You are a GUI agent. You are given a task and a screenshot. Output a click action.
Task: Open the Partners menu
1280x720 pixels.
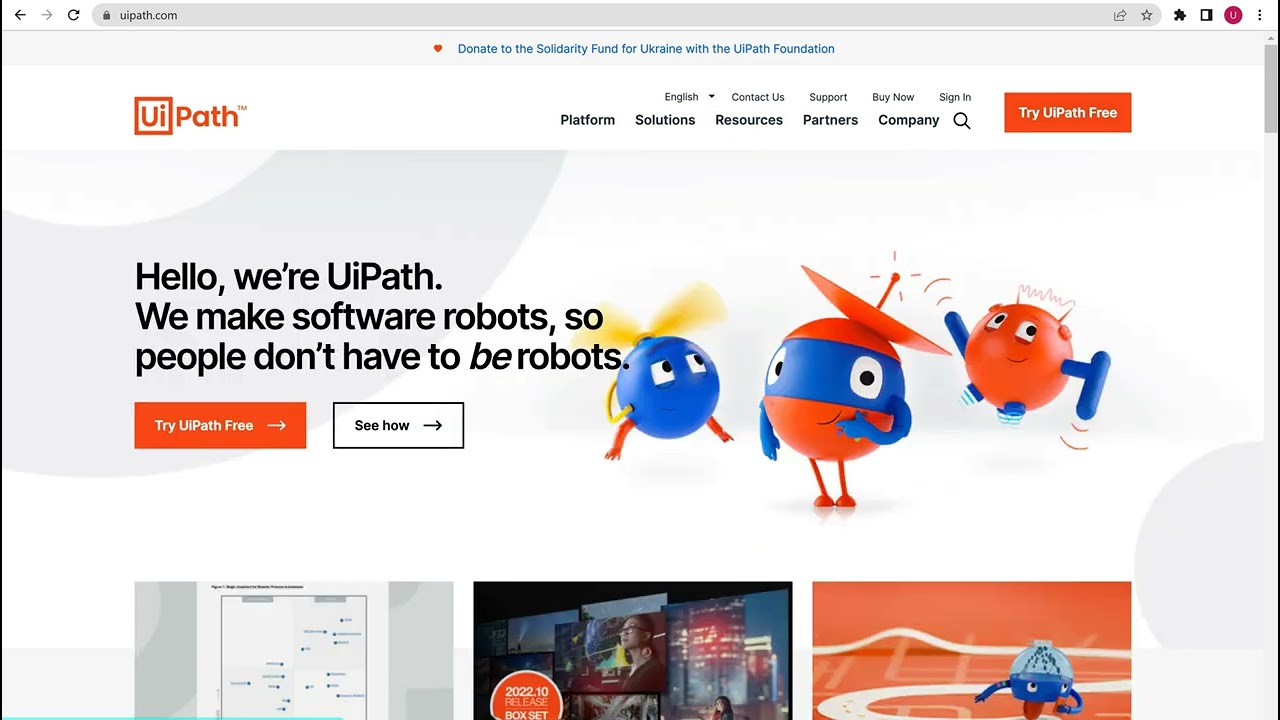(830, 120)
